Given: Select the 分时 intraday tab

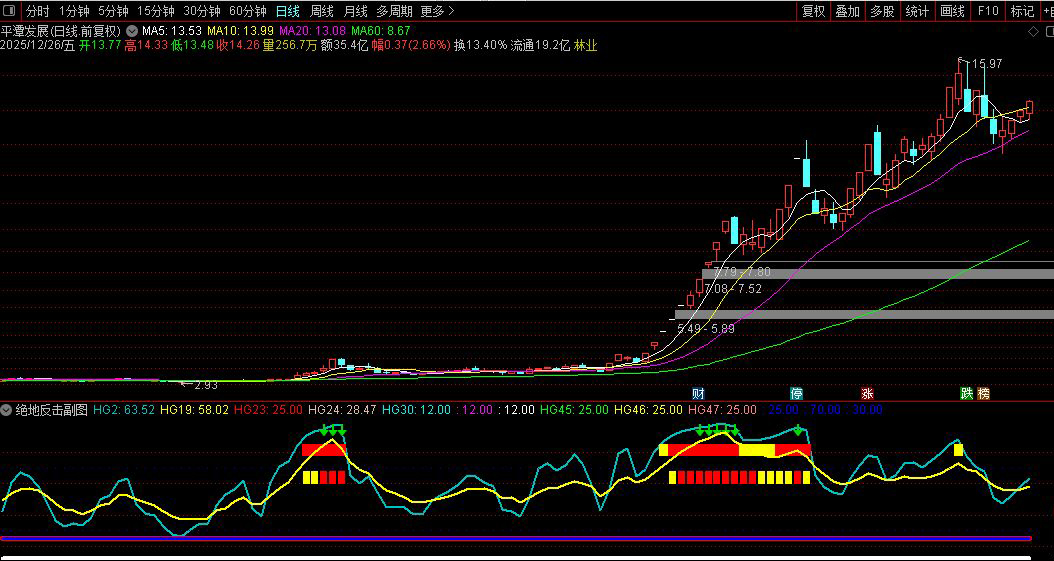Looking at the screenshot, I should click(x=37, y=11).
